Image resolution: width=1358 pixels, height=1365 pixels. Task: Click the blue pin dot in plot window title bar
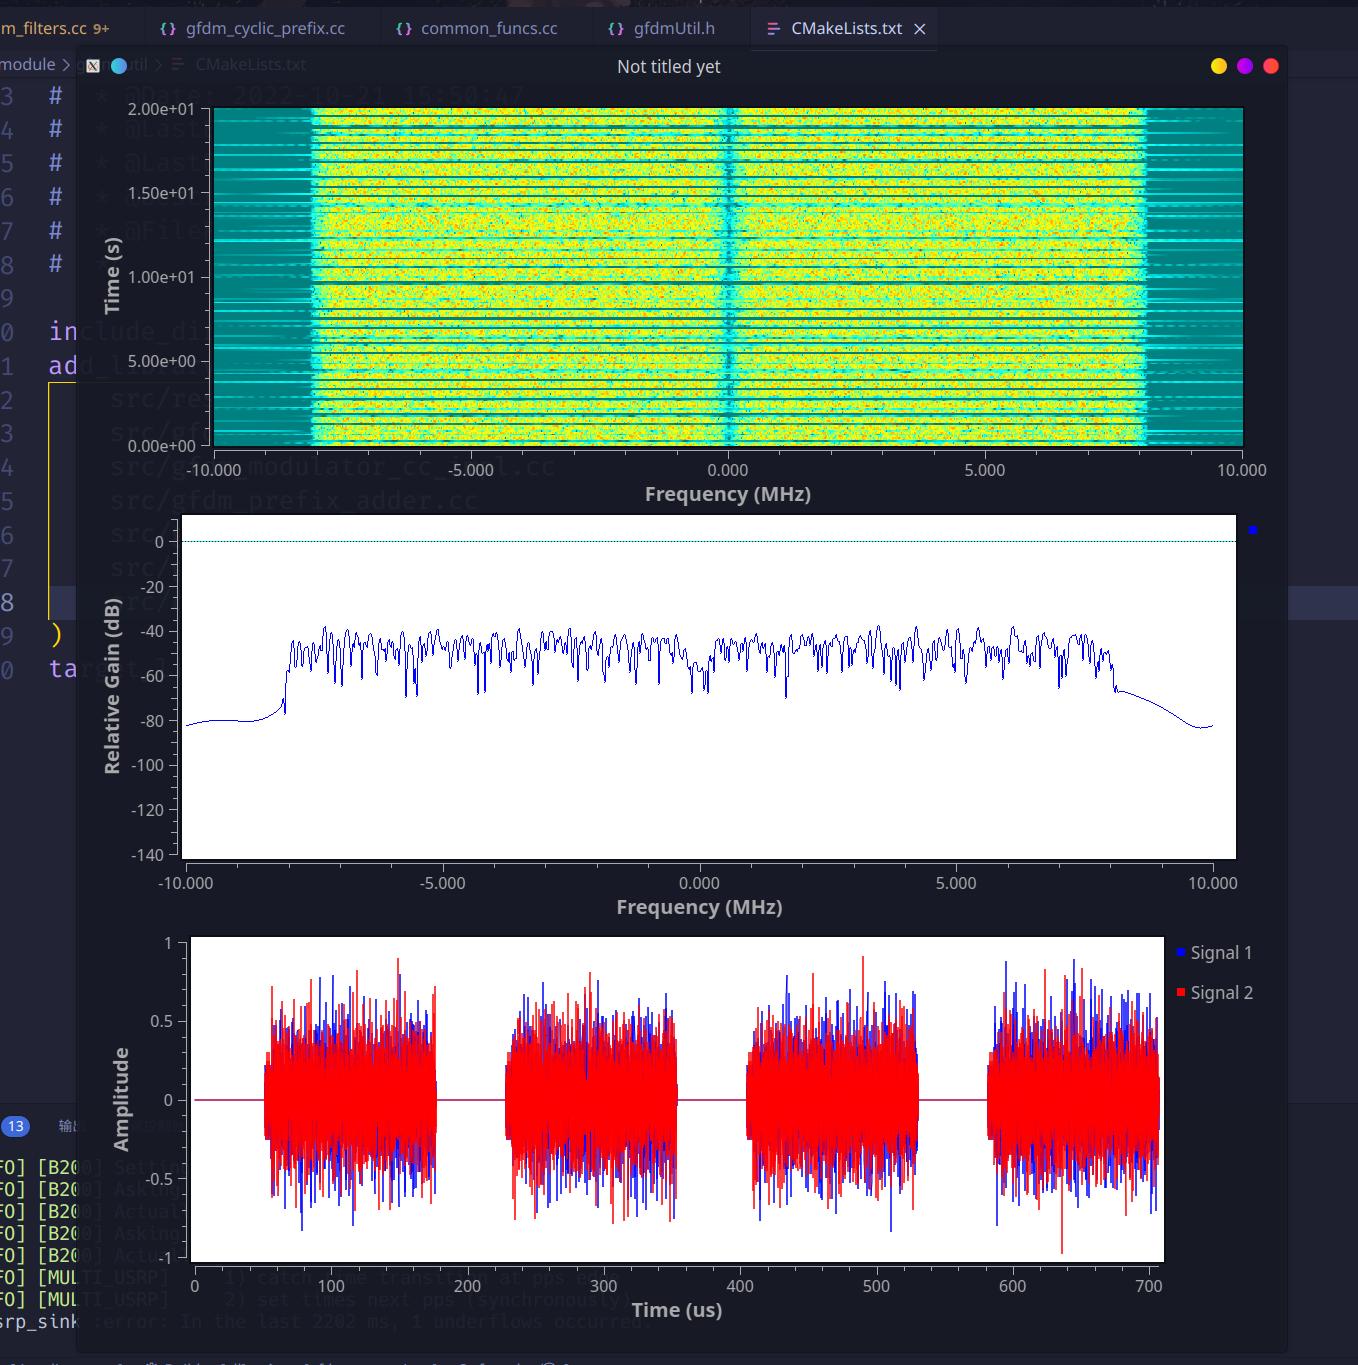[x=119, y=66]
